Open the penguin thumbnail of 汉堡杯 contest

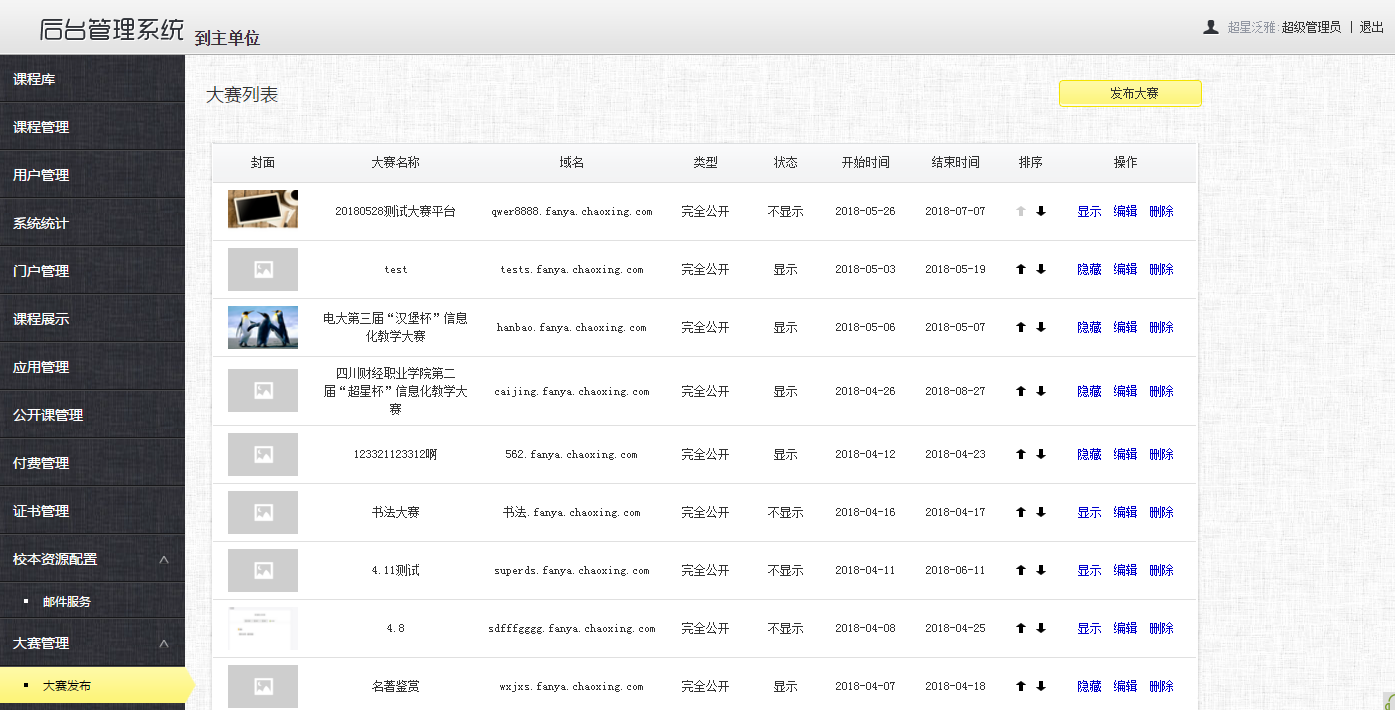coord(262,327)
